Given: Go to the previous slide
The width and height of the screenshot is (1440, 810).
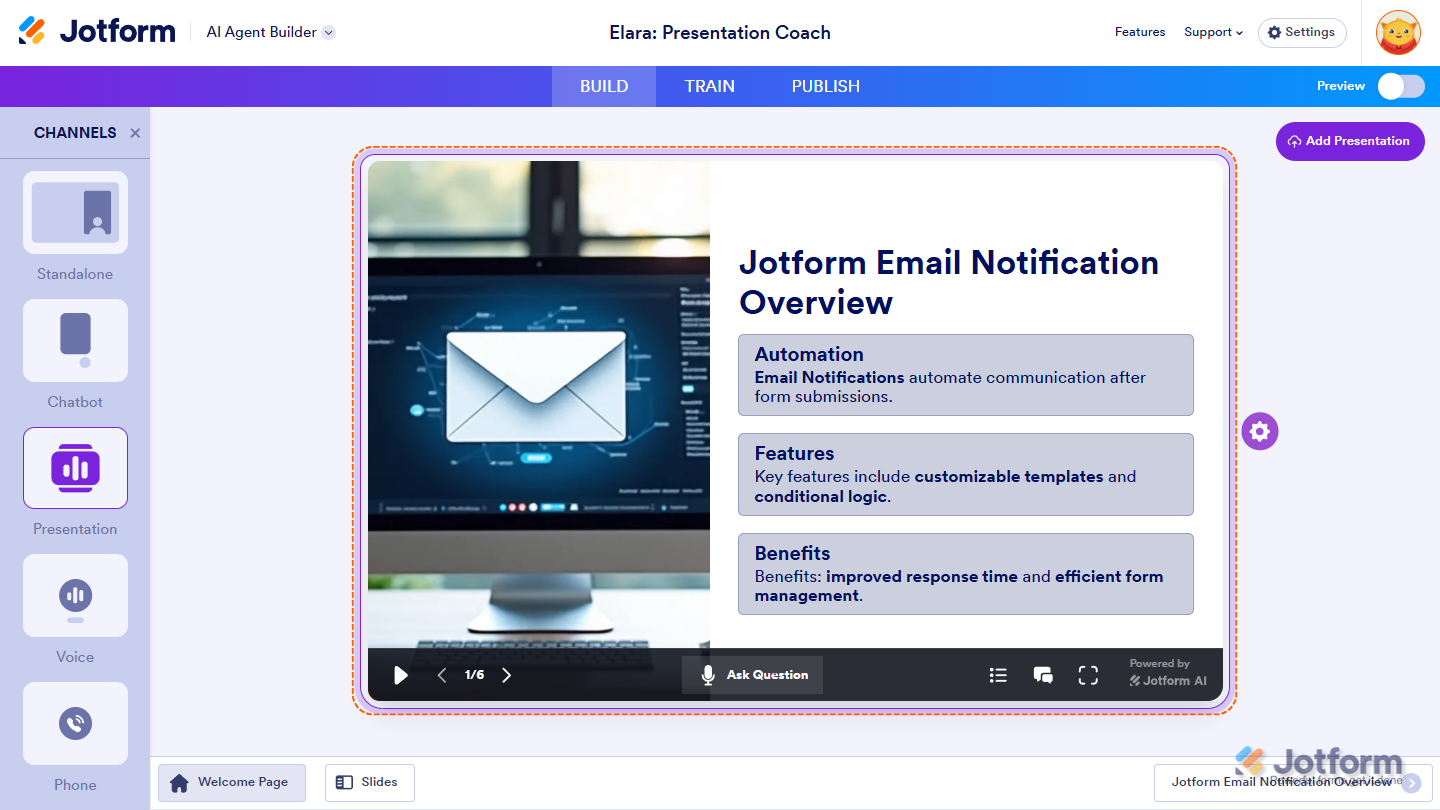Looking at the screenshot, I should tap(442, 675).
